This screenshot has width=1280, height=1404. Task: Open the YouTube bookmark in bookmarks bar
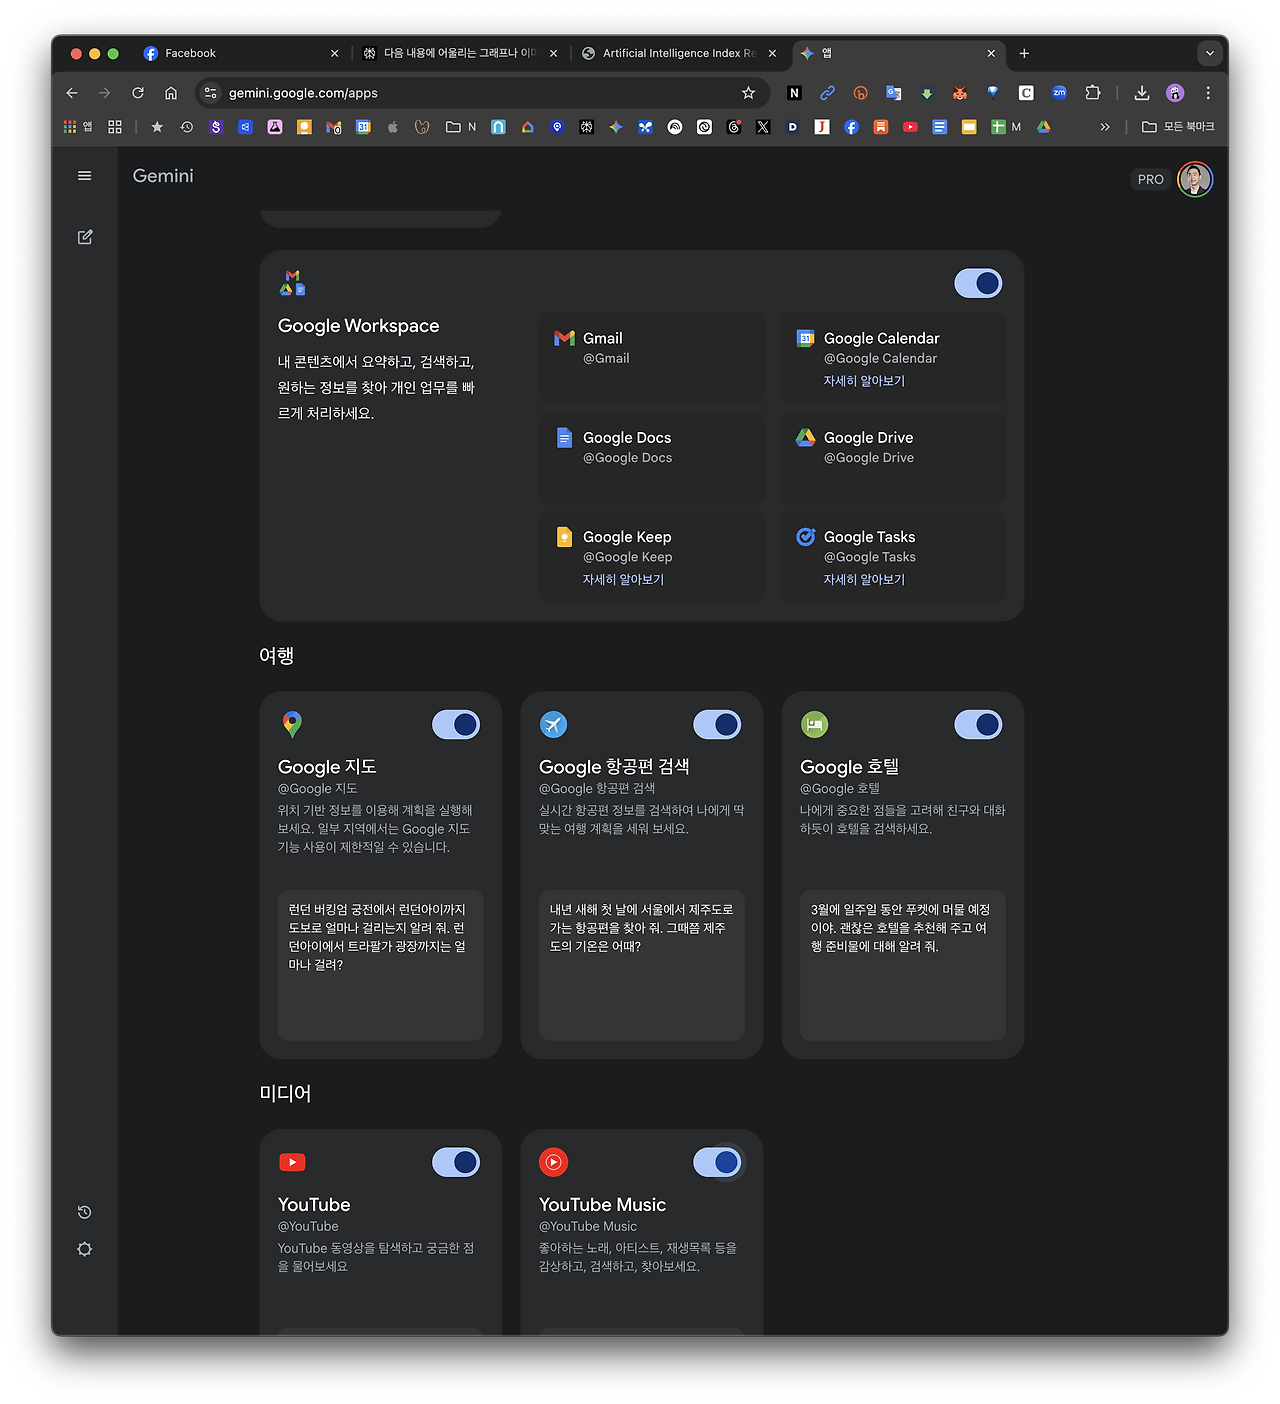pyautogui.click(x=910, y=127)
